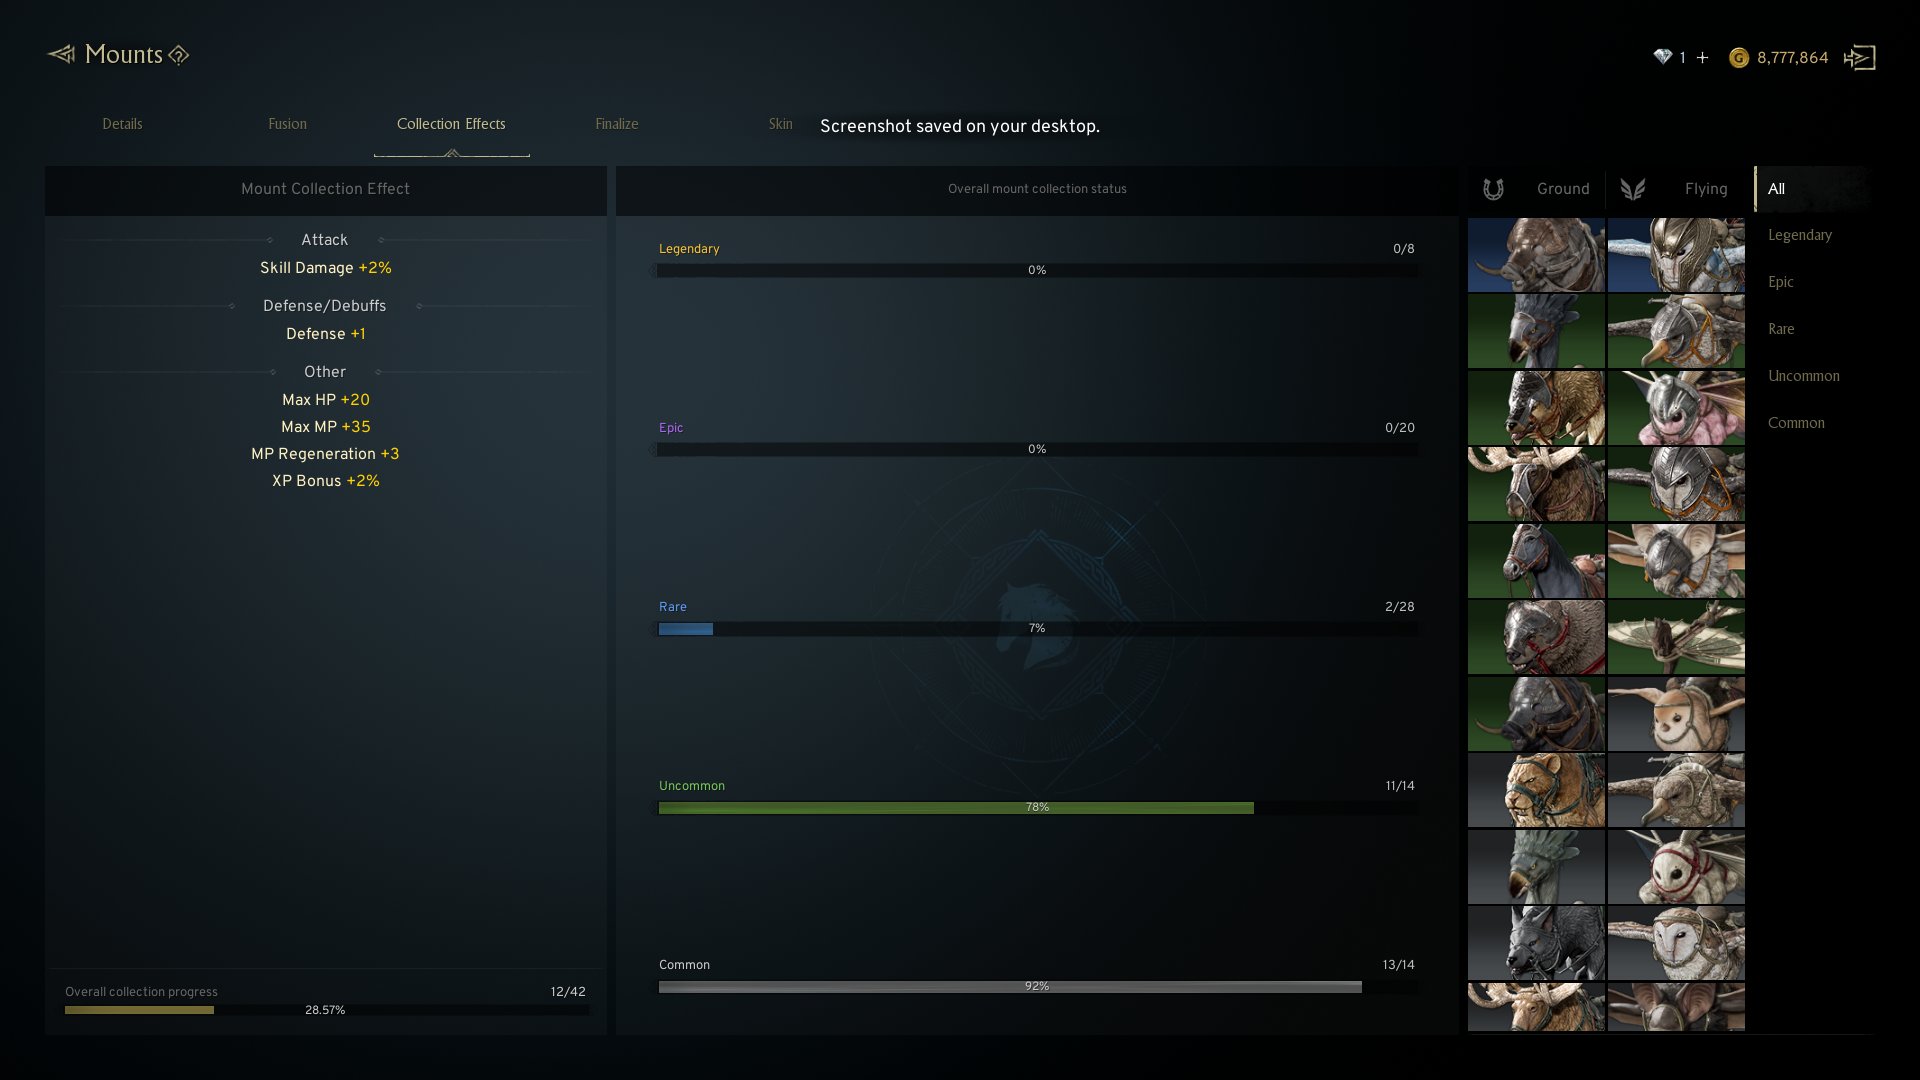Filter mounts by Ground
The image size is (1920, 1080).
click(1563, 189)
